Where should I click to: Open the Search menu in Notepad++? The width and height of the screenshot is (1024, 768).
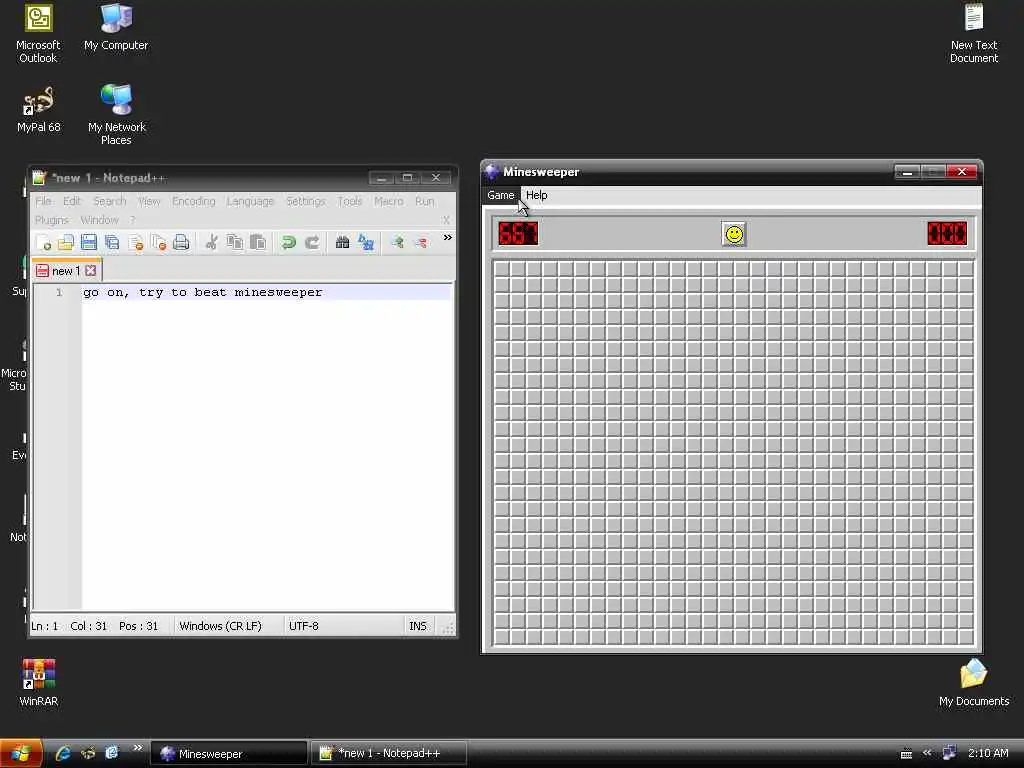(x=110, y=201)
